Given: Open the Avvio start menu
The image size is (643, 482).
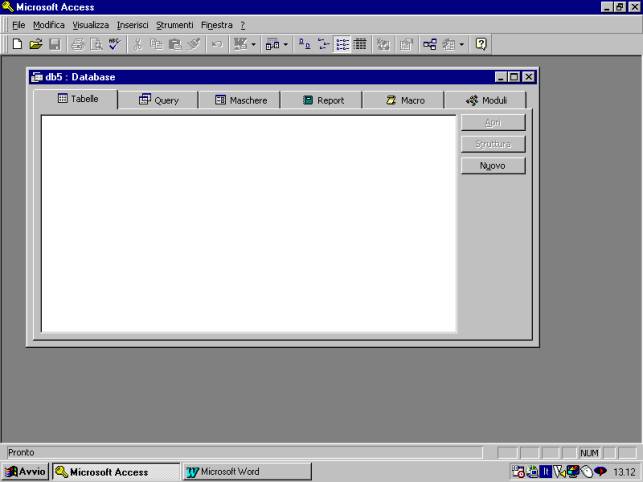Looking at the screenshot, I should click(x=25, y=472).
